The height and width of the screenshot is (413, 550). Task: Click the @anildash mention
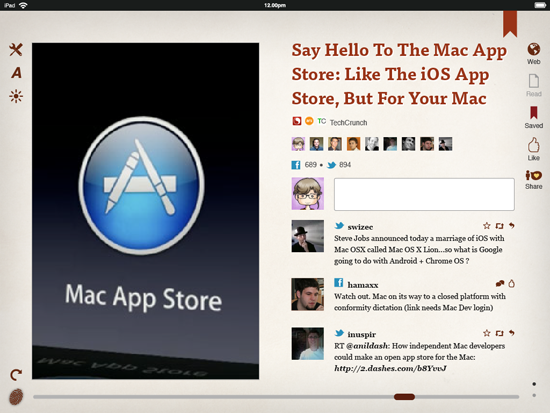click(x=367, y=346)
